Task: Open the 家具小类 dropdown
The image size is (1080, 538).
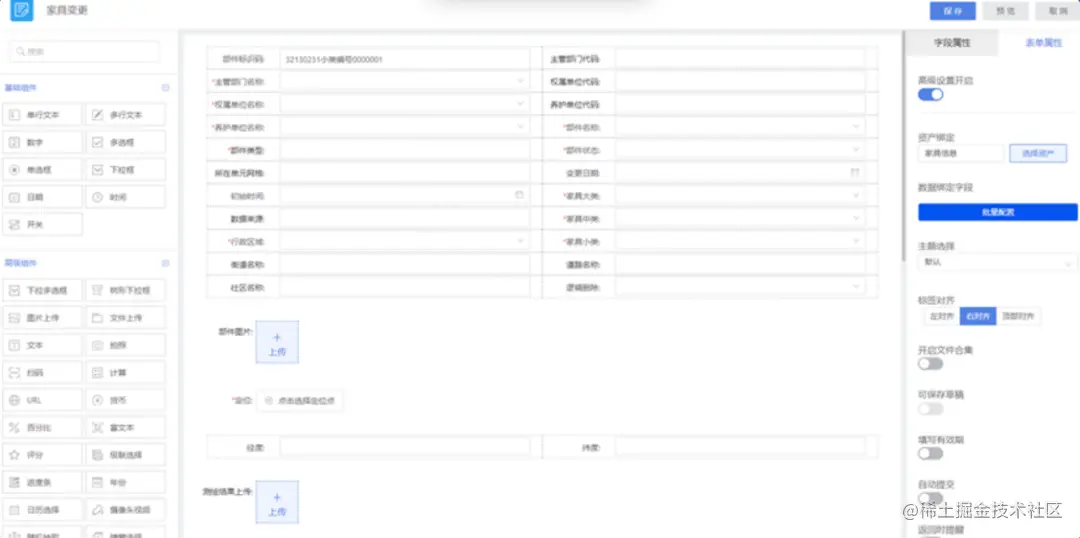Action: 740,242
